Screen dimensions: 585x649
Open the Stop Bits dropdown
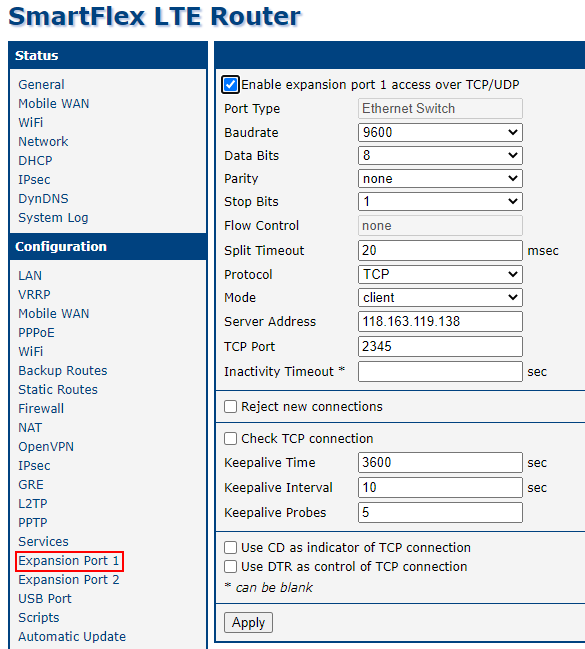pyautogui.click(x=440, y=202)
